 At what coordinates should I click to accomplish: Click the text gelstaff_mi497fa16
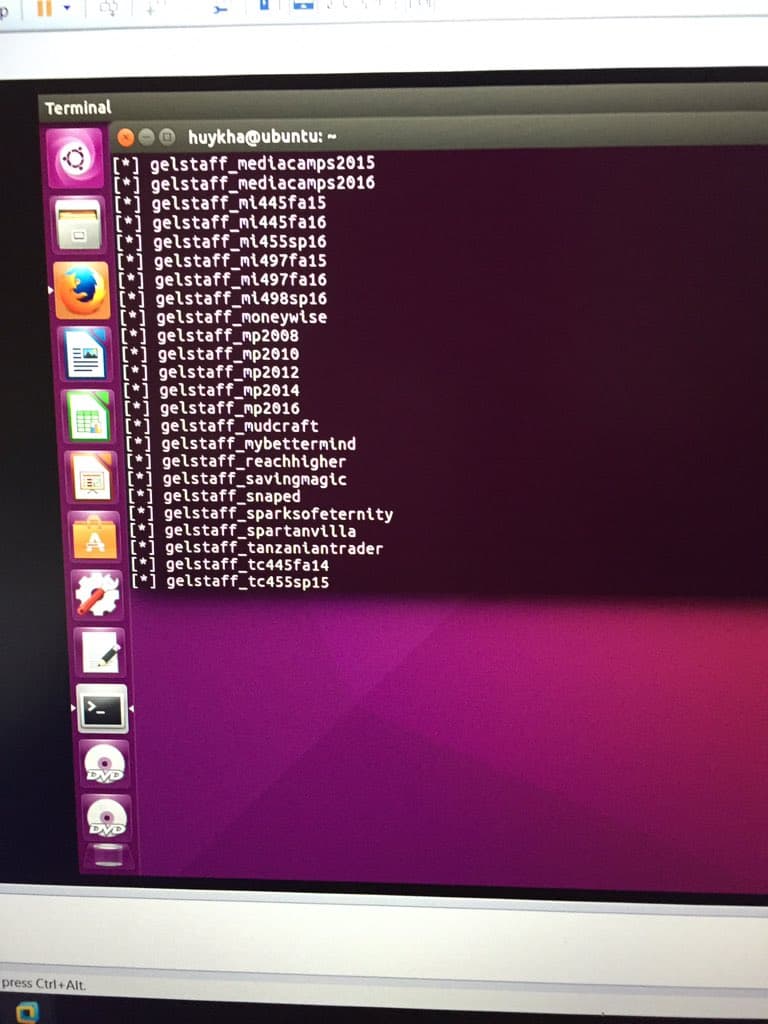pyautogui.click(x=241, y=280)
